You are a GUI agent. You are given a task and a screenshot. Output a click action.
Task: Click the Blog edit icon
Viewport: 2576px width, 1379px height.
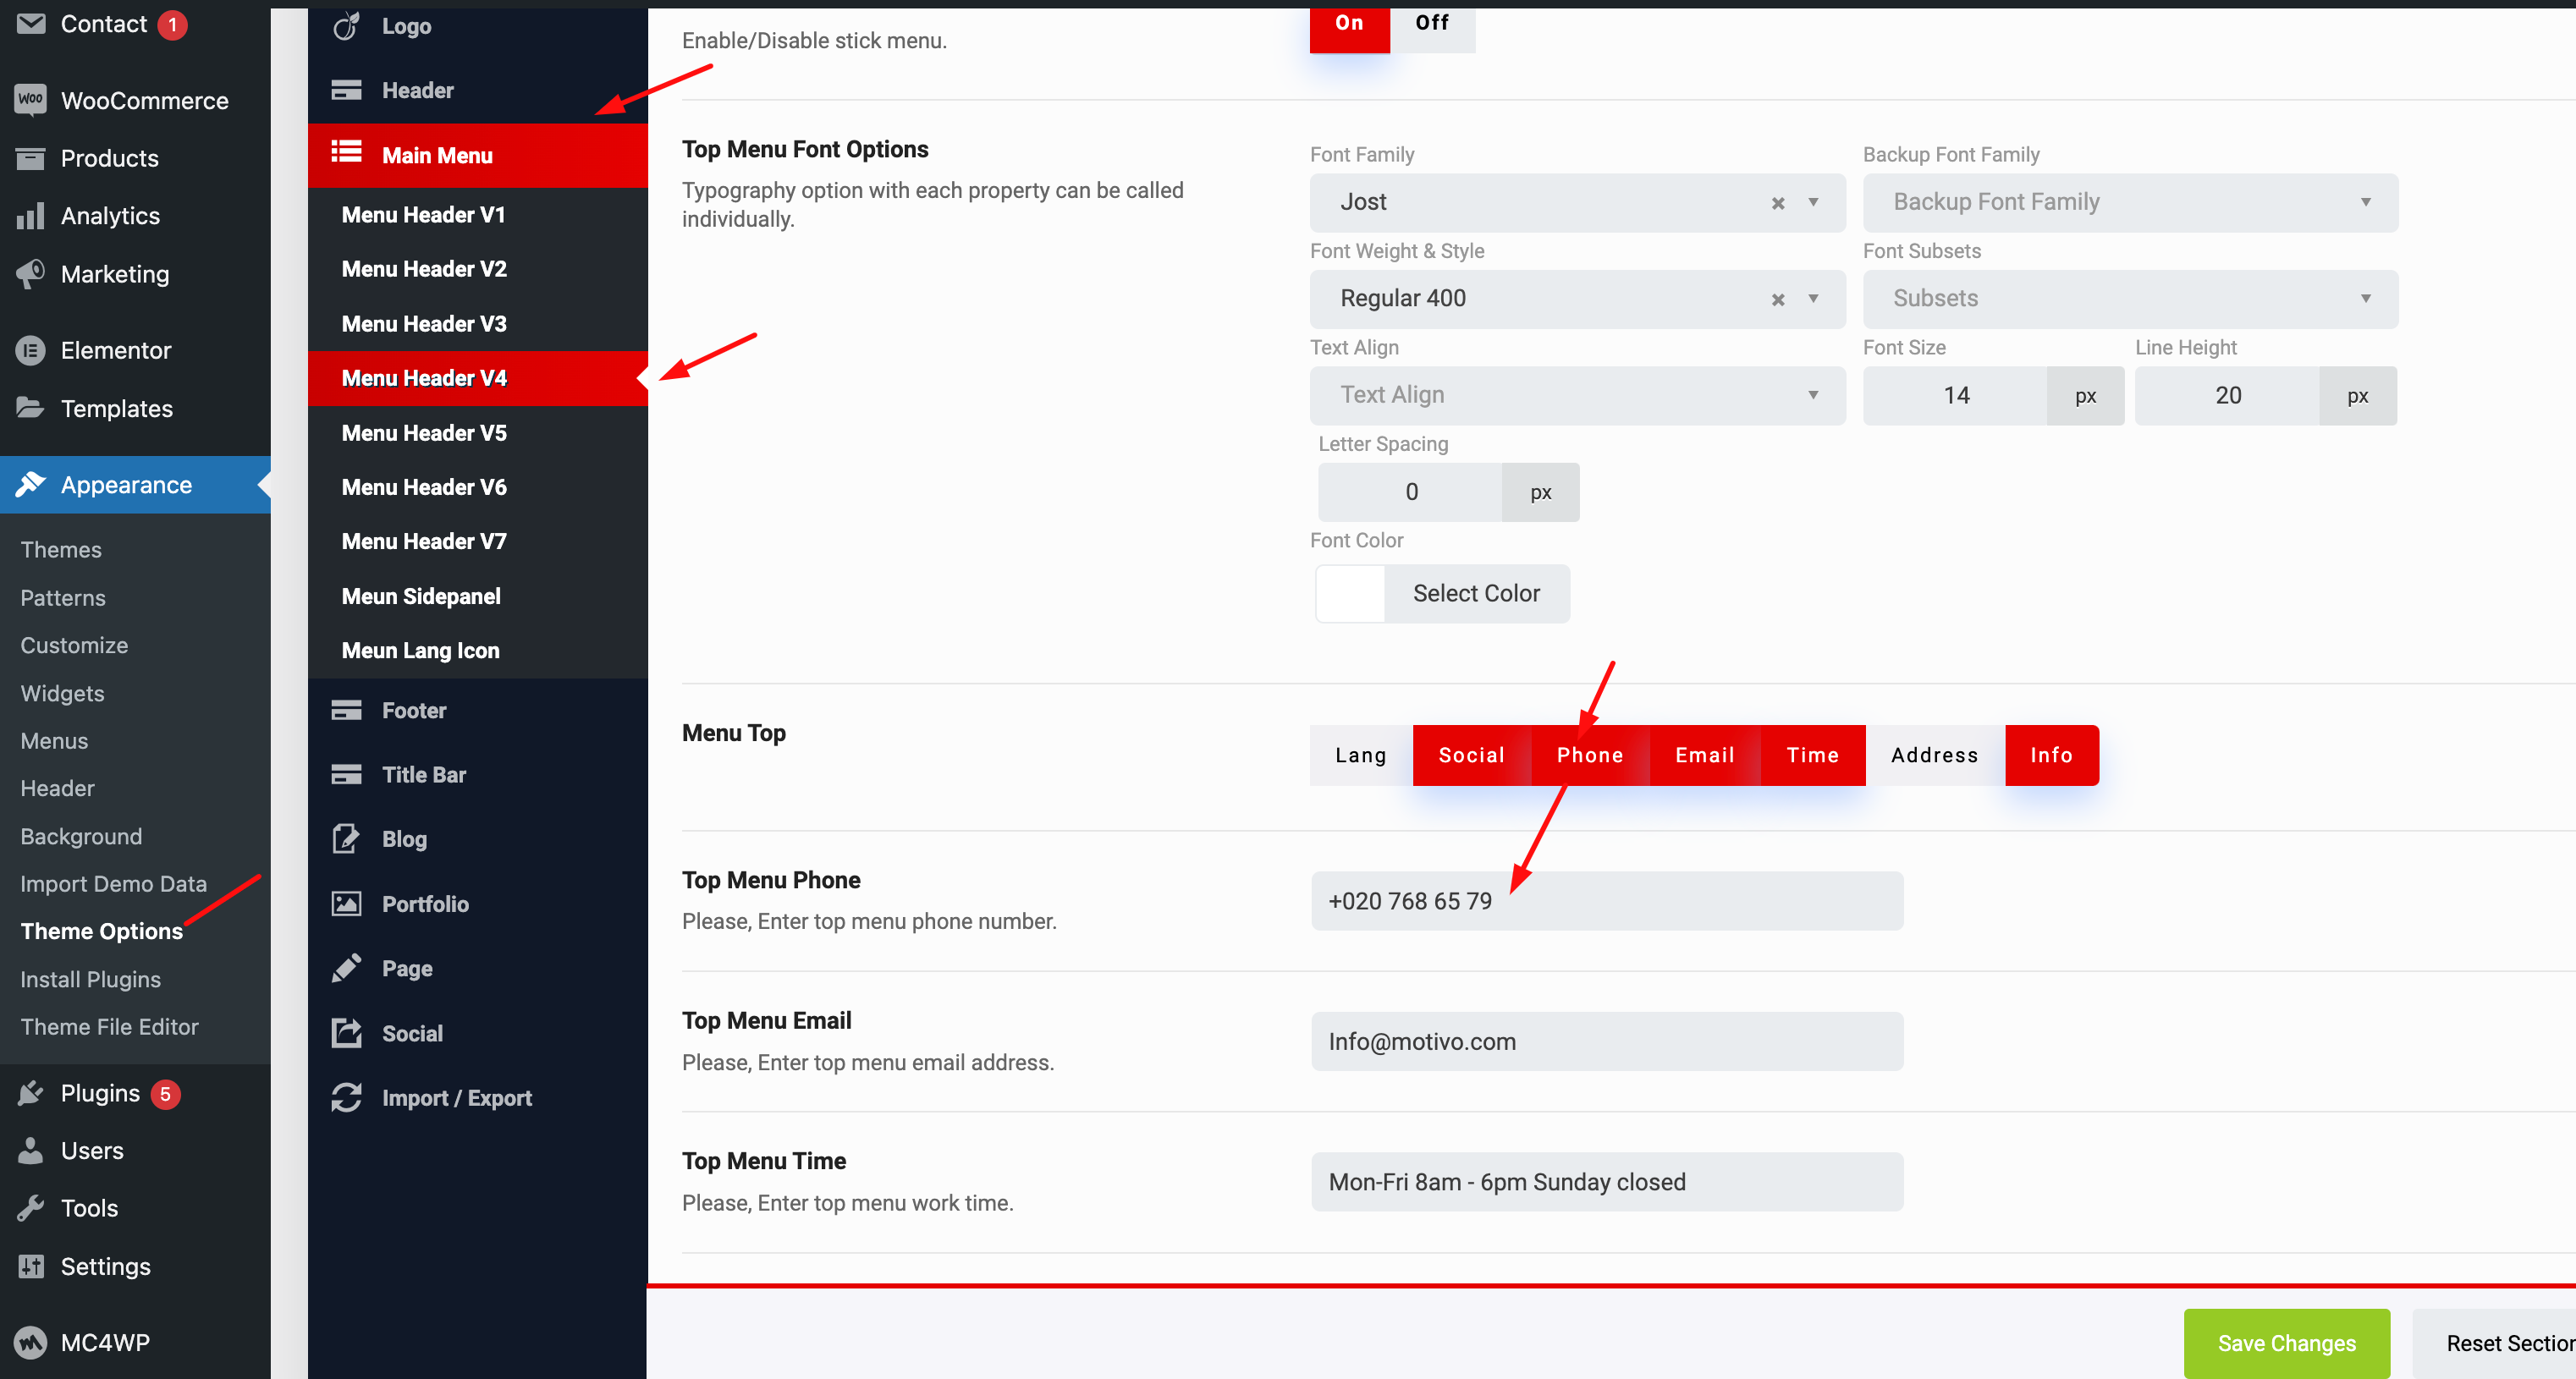(x=346, y=838)
